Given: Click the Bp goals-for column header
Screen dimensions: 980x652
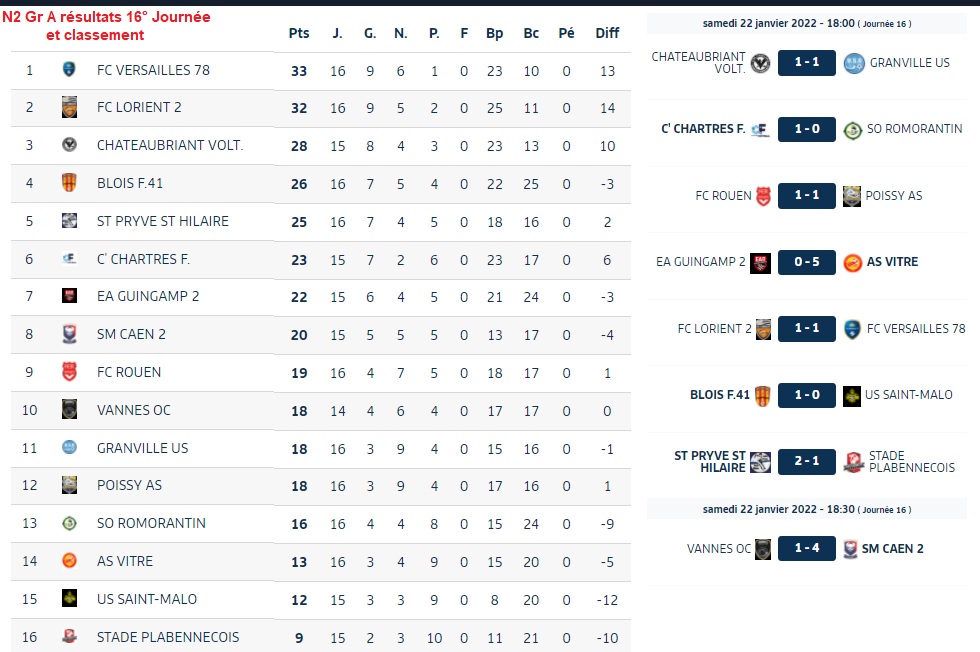Looking at the screenshot, I should coord(494,33).
